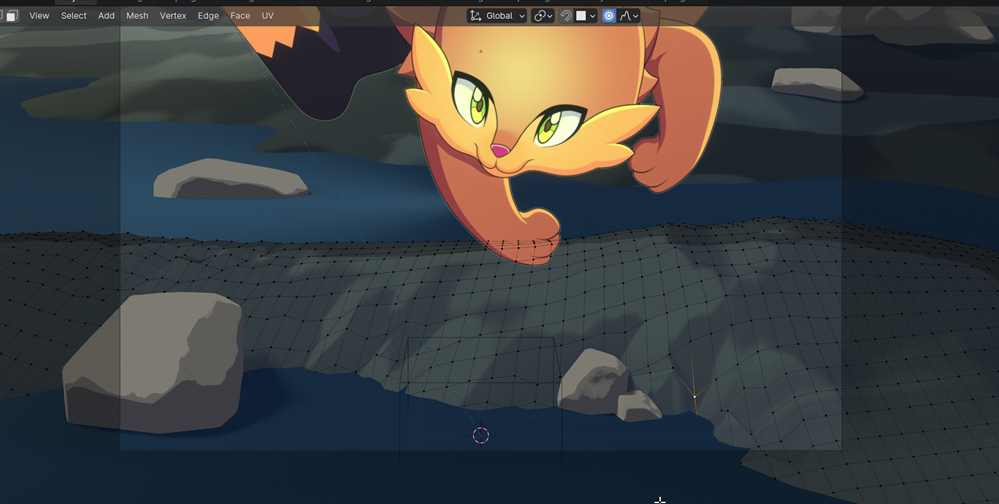The width and height of the screenshot is (999, 504).
Task: Click the 3D cursor in viewport
Action: pyautogui.click(x=481, y=435)
